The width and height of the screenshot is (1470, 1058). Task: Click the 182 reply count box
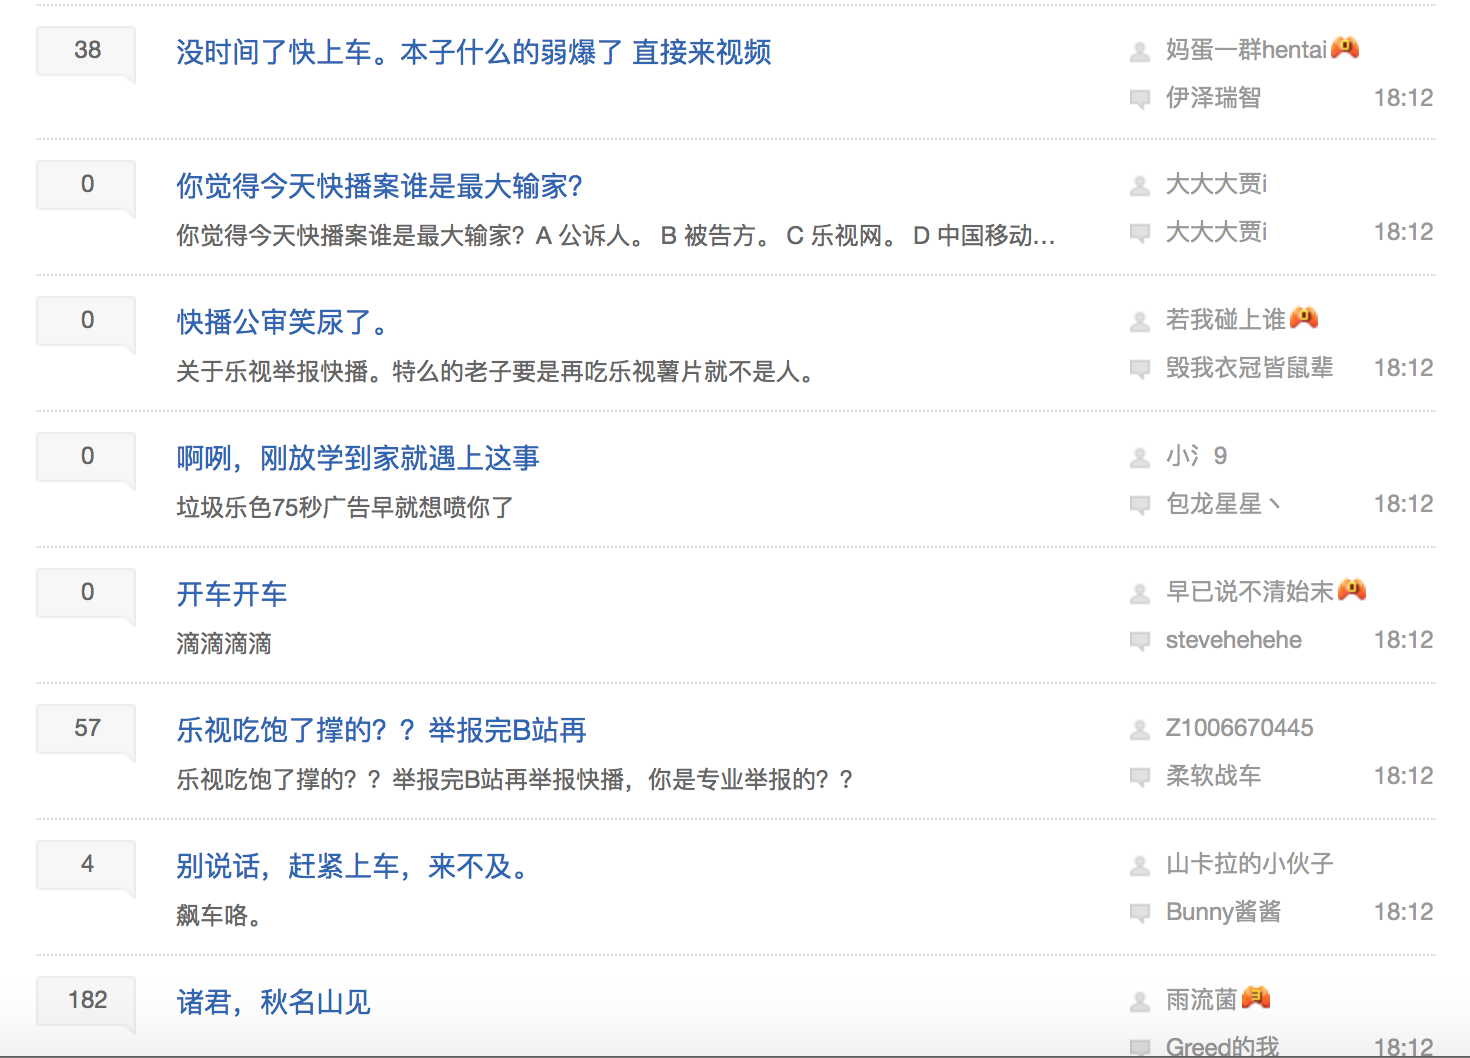point(87,1000)
